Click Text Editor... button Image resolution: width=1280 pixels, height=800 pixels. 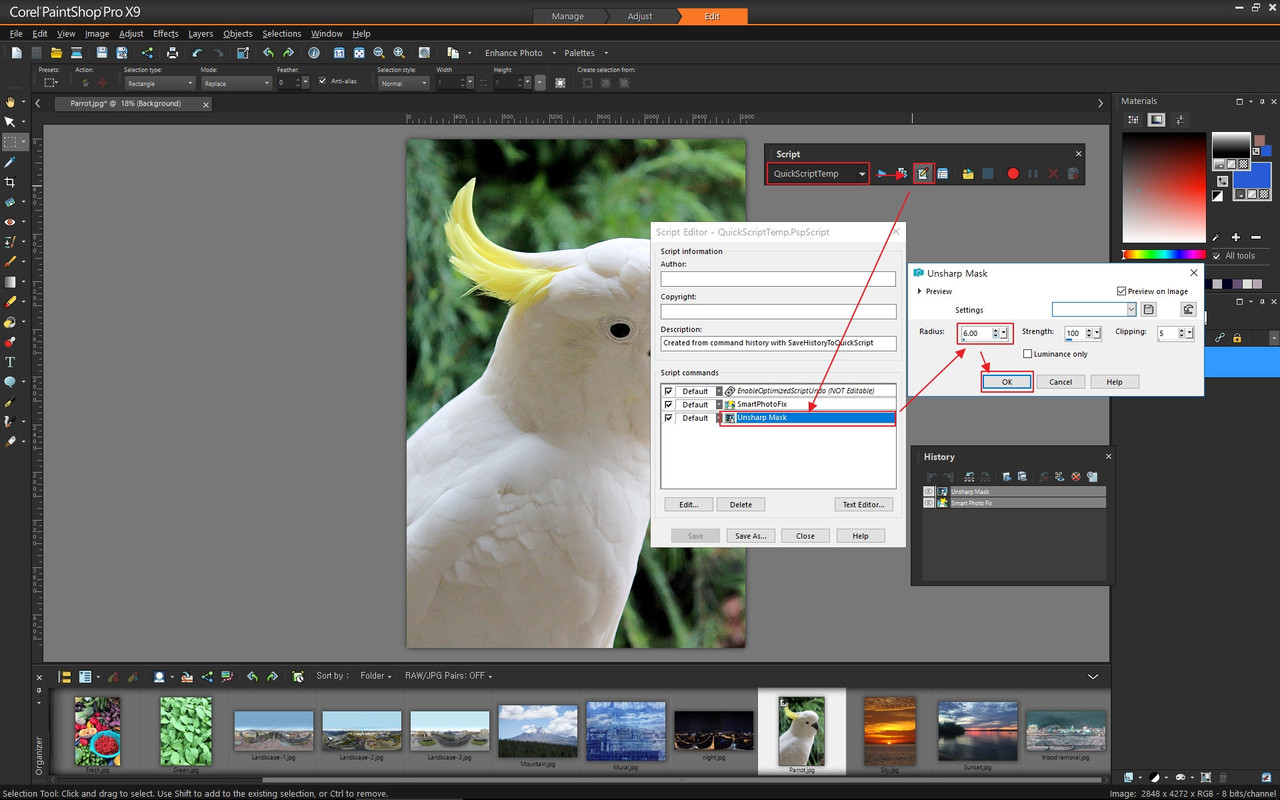(x=862, y=504)
